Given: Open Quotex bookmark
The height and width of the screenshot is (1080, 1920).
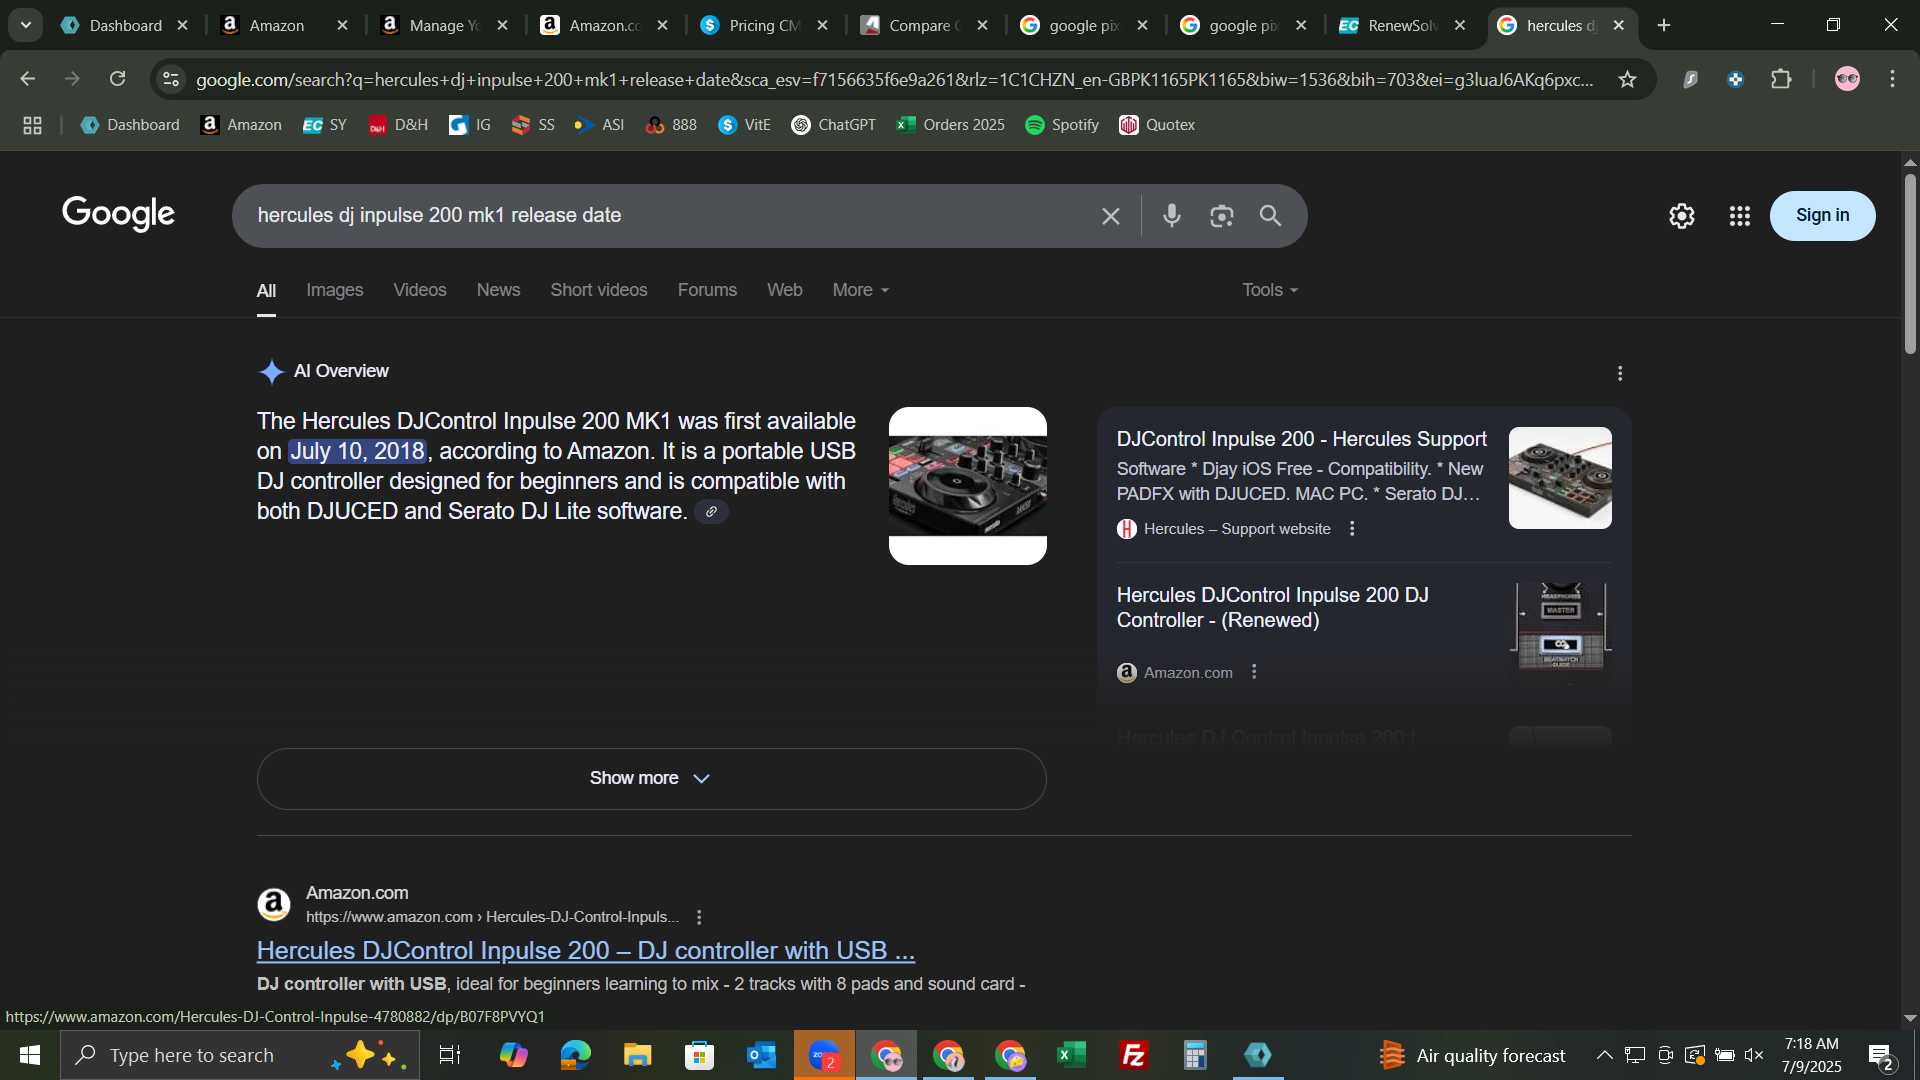Looking at the screenshot, I should point(1157,125).
